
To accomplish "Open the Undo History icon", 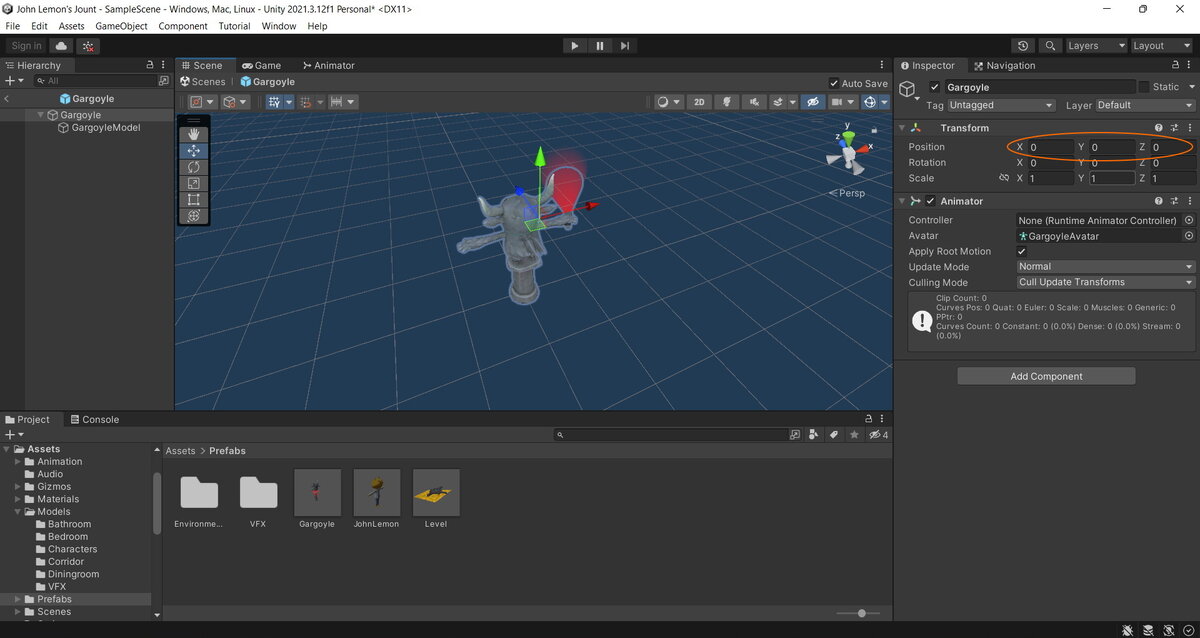I will pyautogui.click(x=1023, y=46).
